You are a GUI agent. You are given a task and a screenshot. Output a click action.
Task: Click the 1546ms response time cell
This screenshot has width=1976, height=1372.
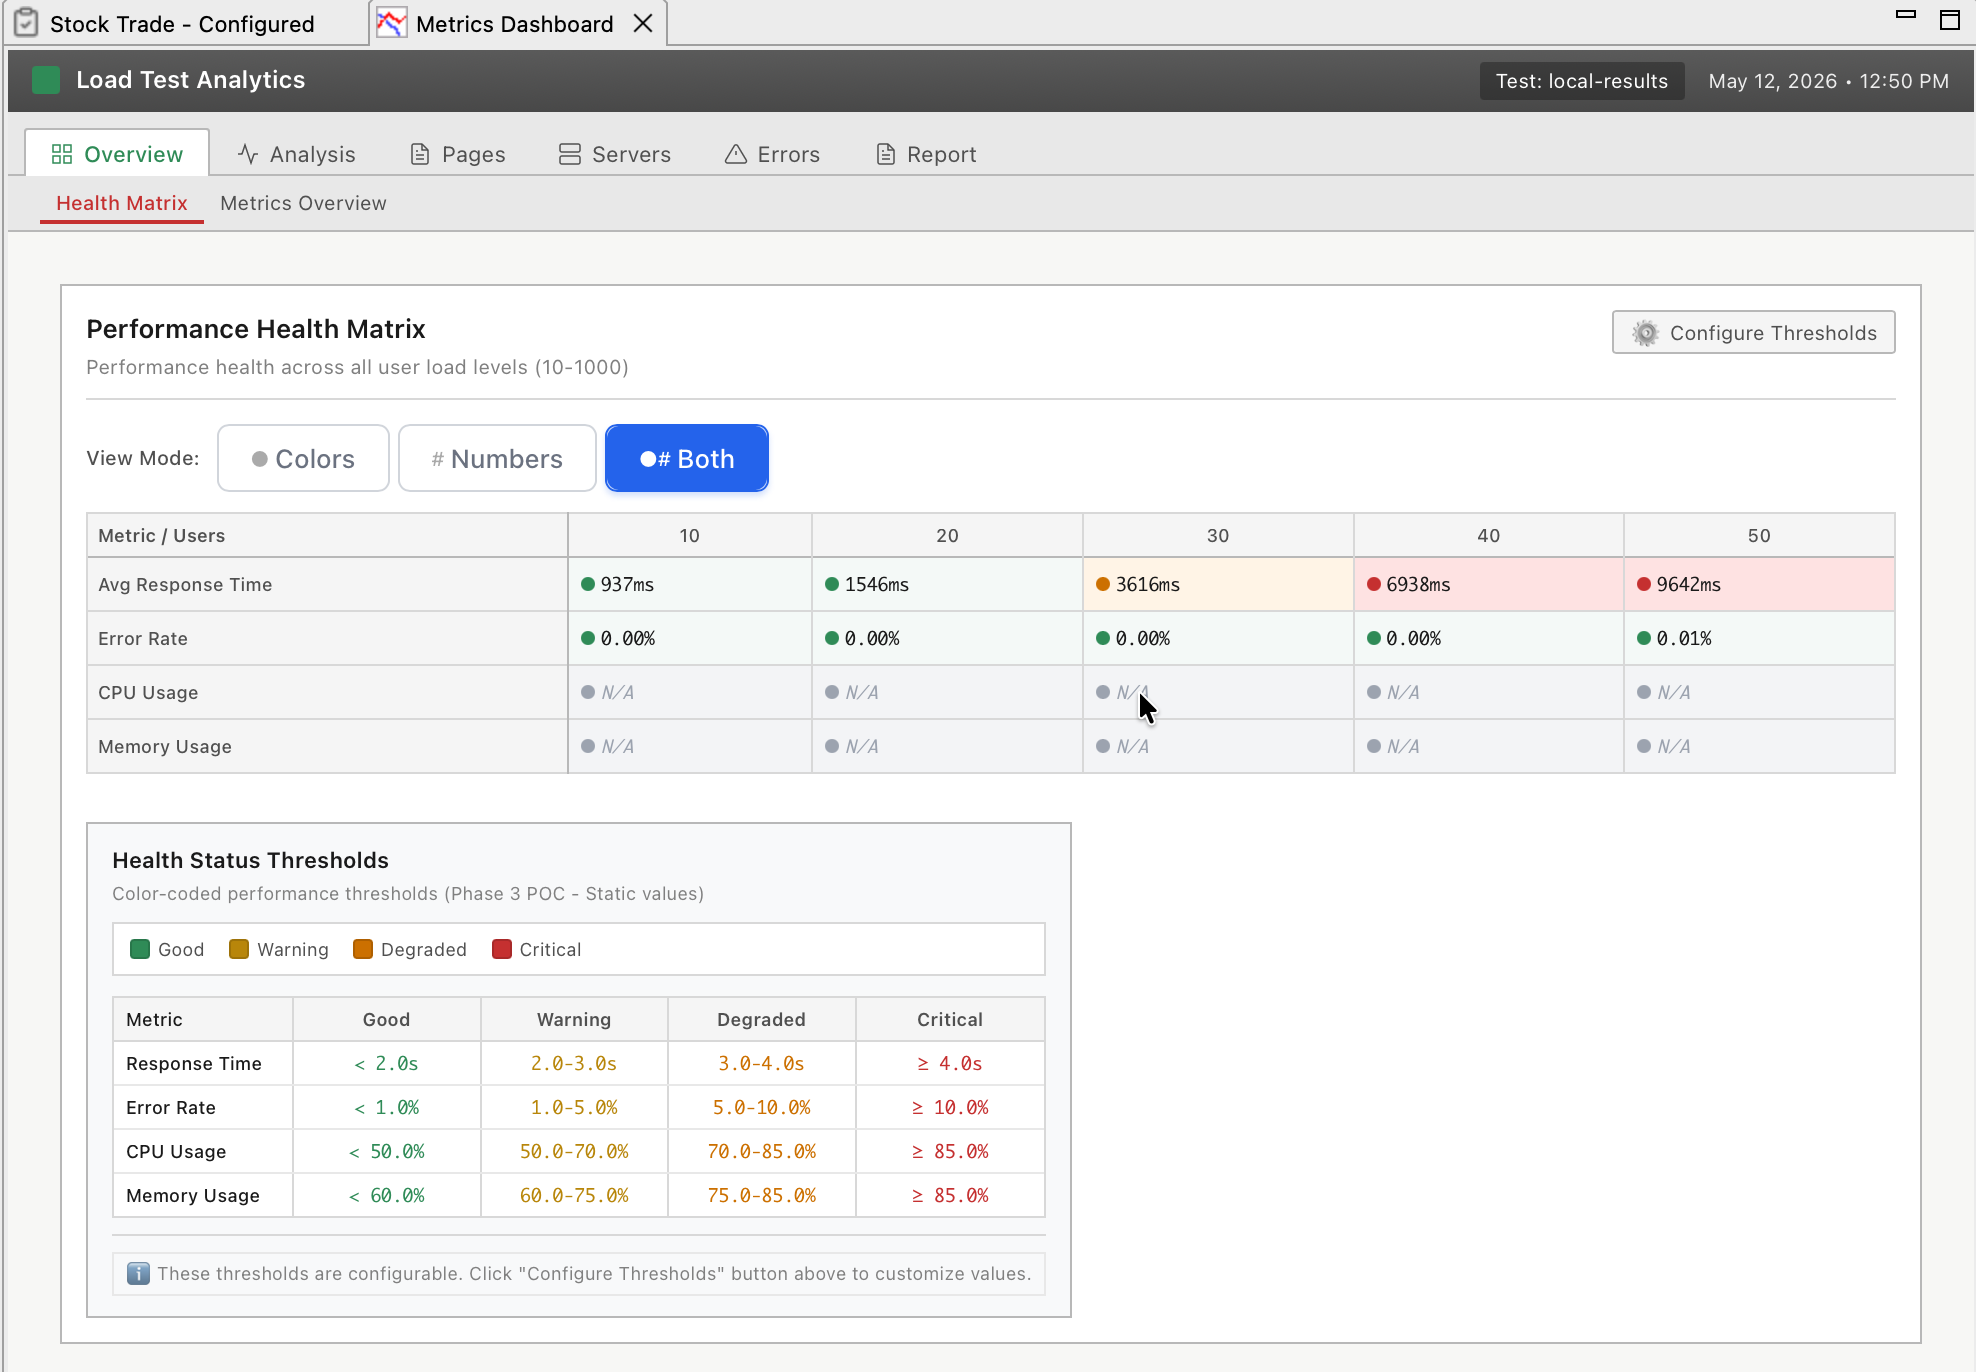[x=947, y=584]
